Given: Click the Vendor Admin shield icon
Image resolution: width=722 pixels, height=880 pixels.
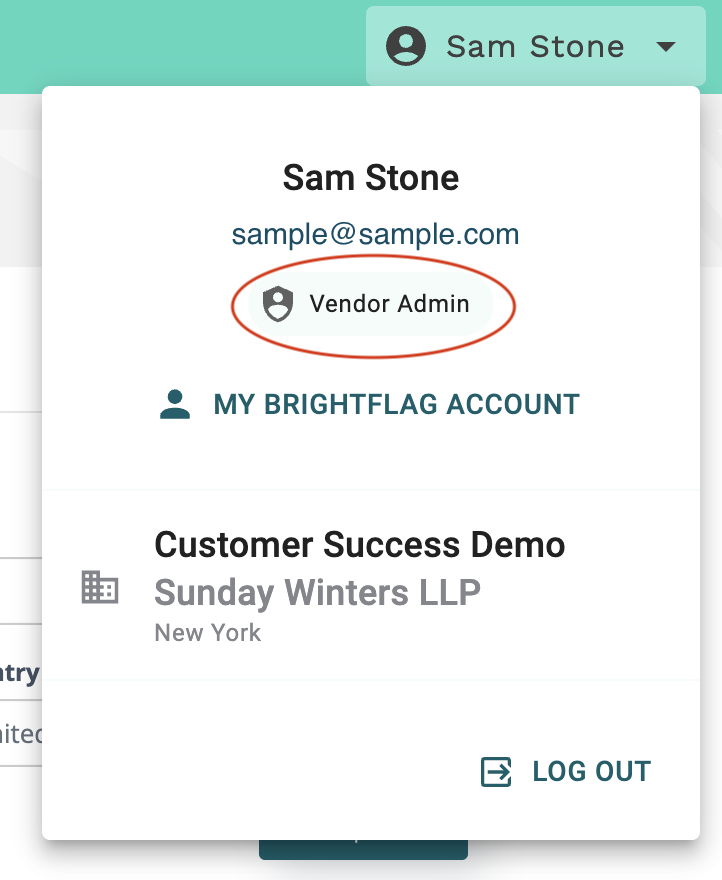Looking at the screenshot, I should click(278, 304).
